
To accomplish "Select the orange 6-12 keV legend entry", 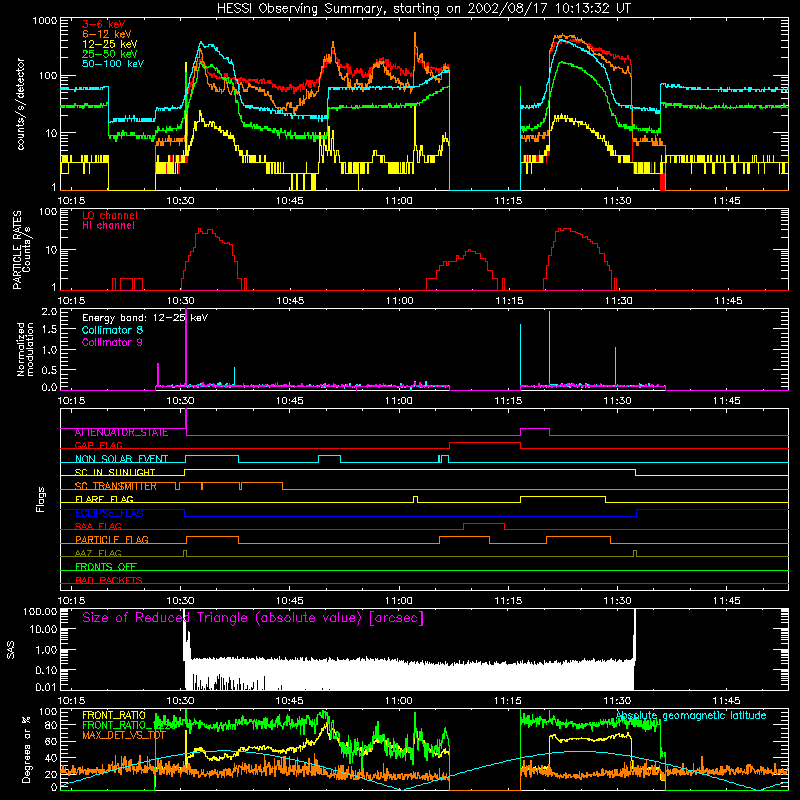I will click(106, 34).
